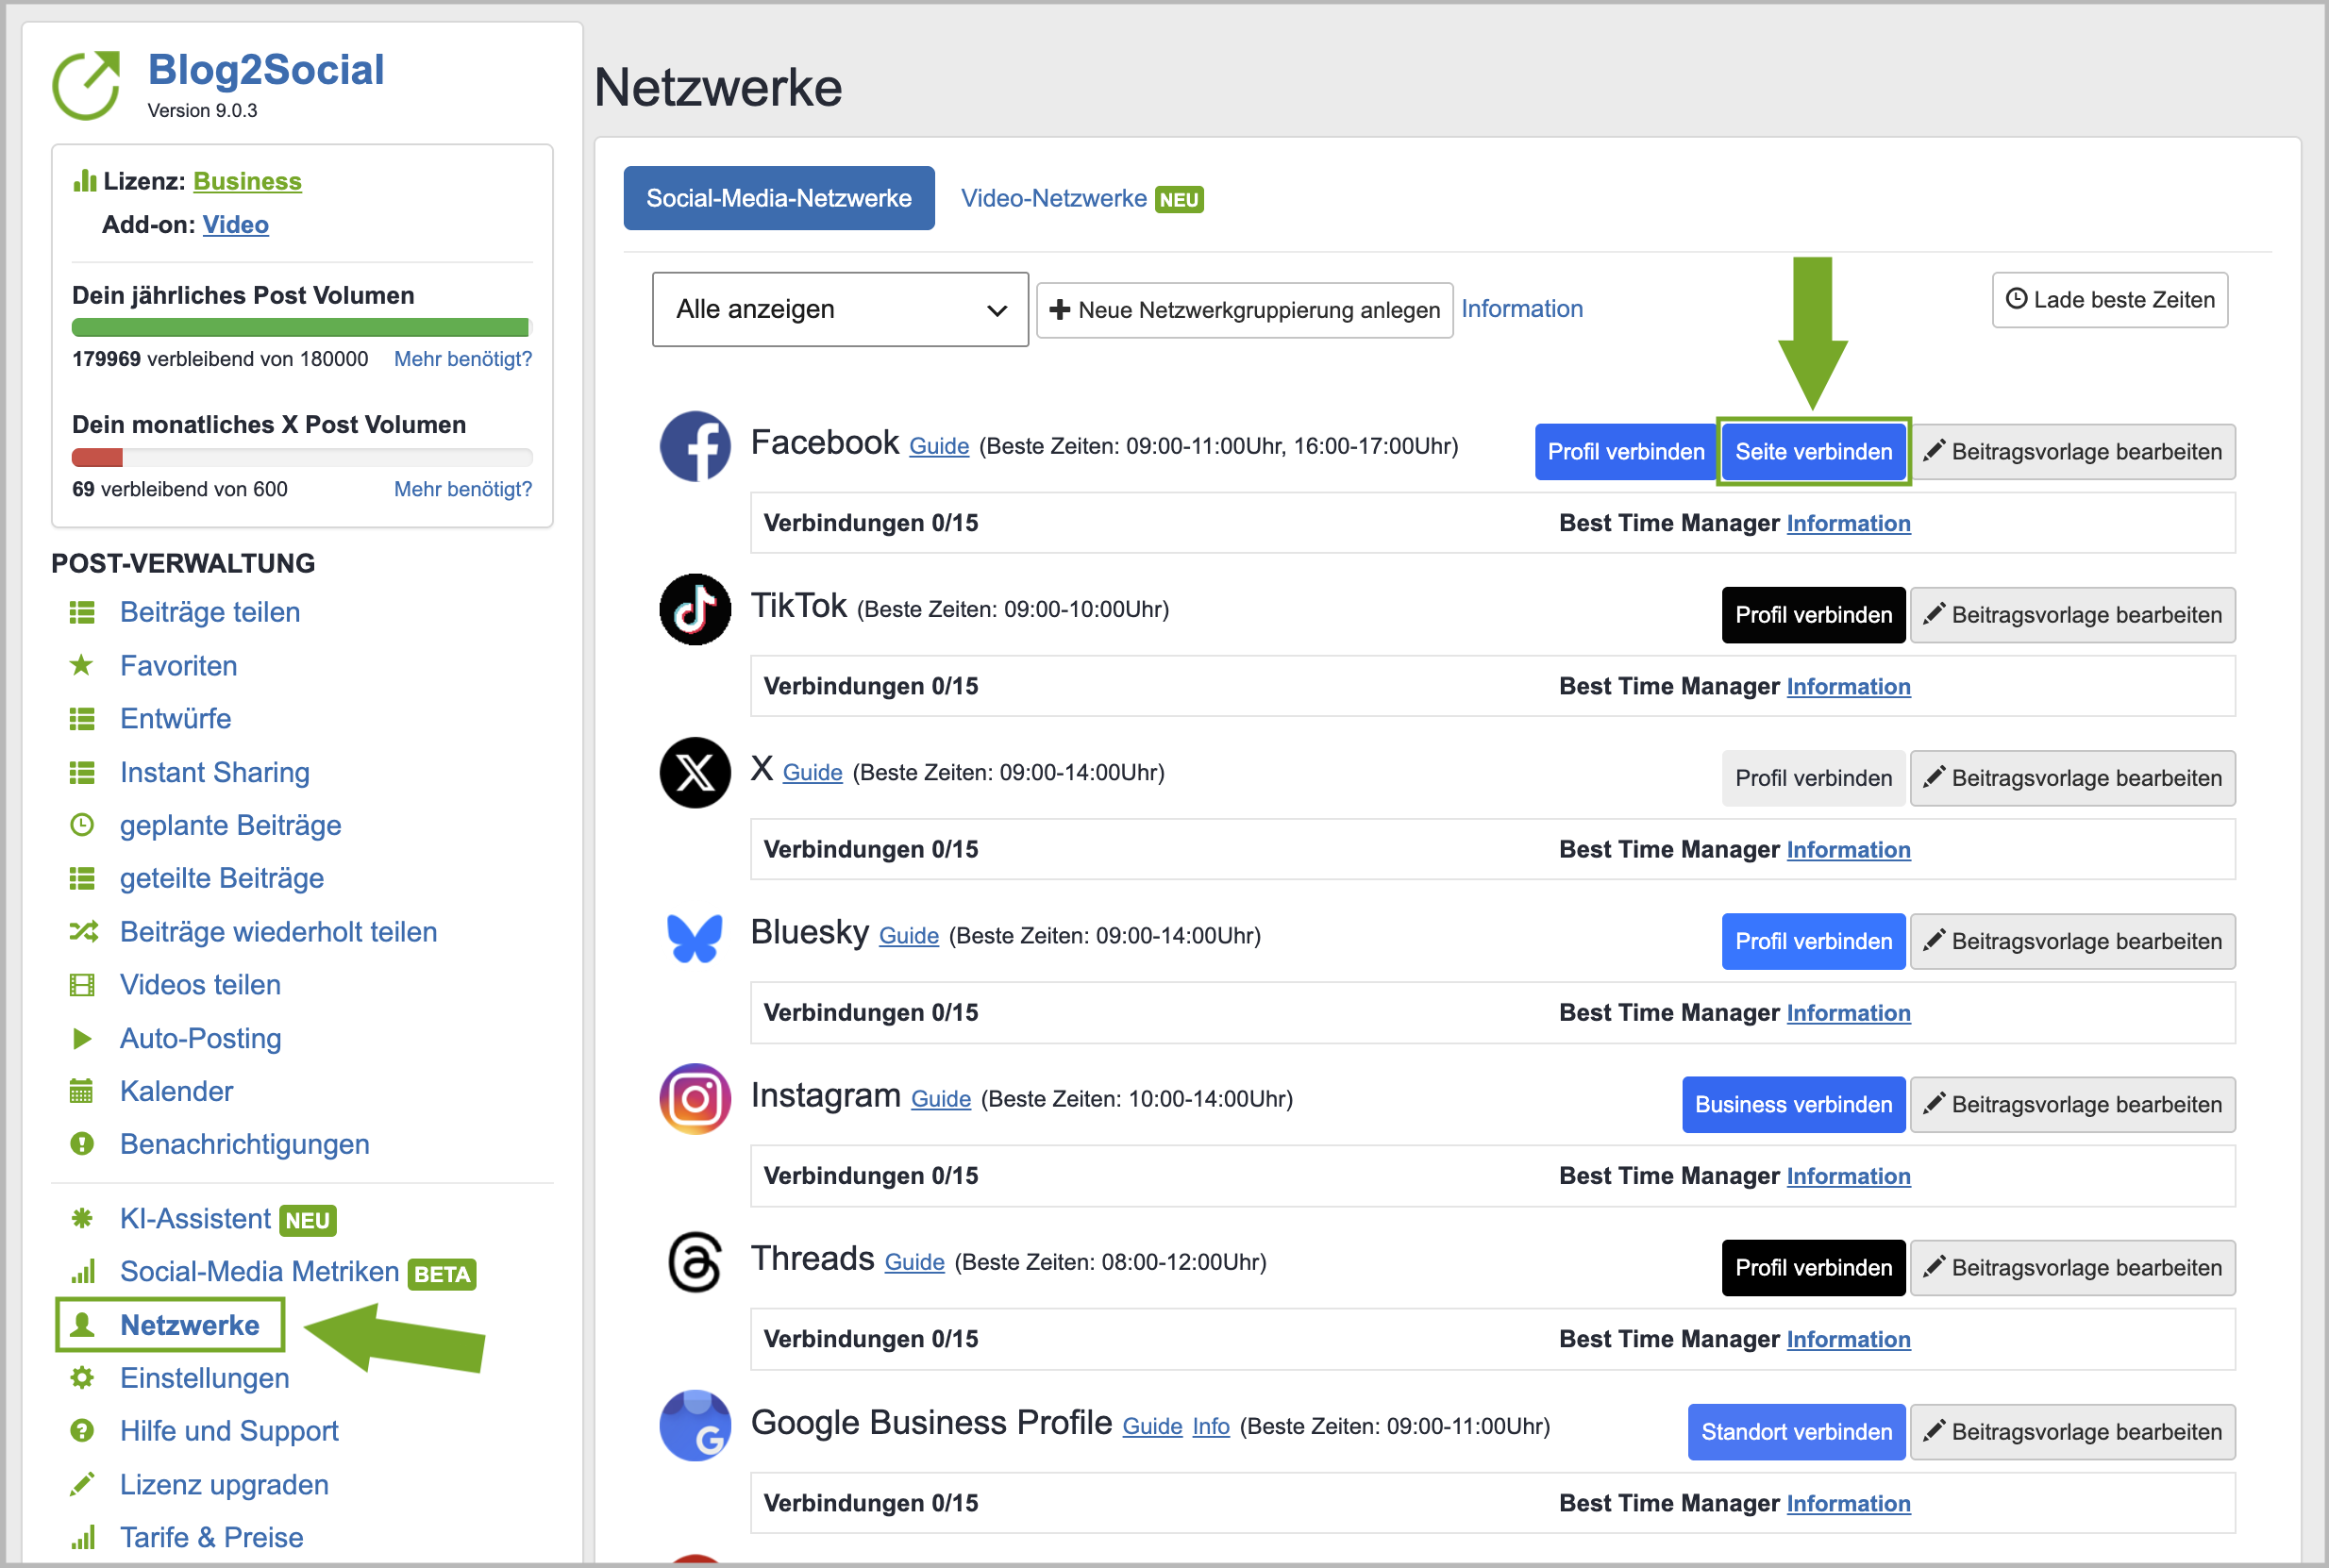Click the Google Business Profile icon
This screenshot has height=1568, width=2329.
coord(695,1425)
